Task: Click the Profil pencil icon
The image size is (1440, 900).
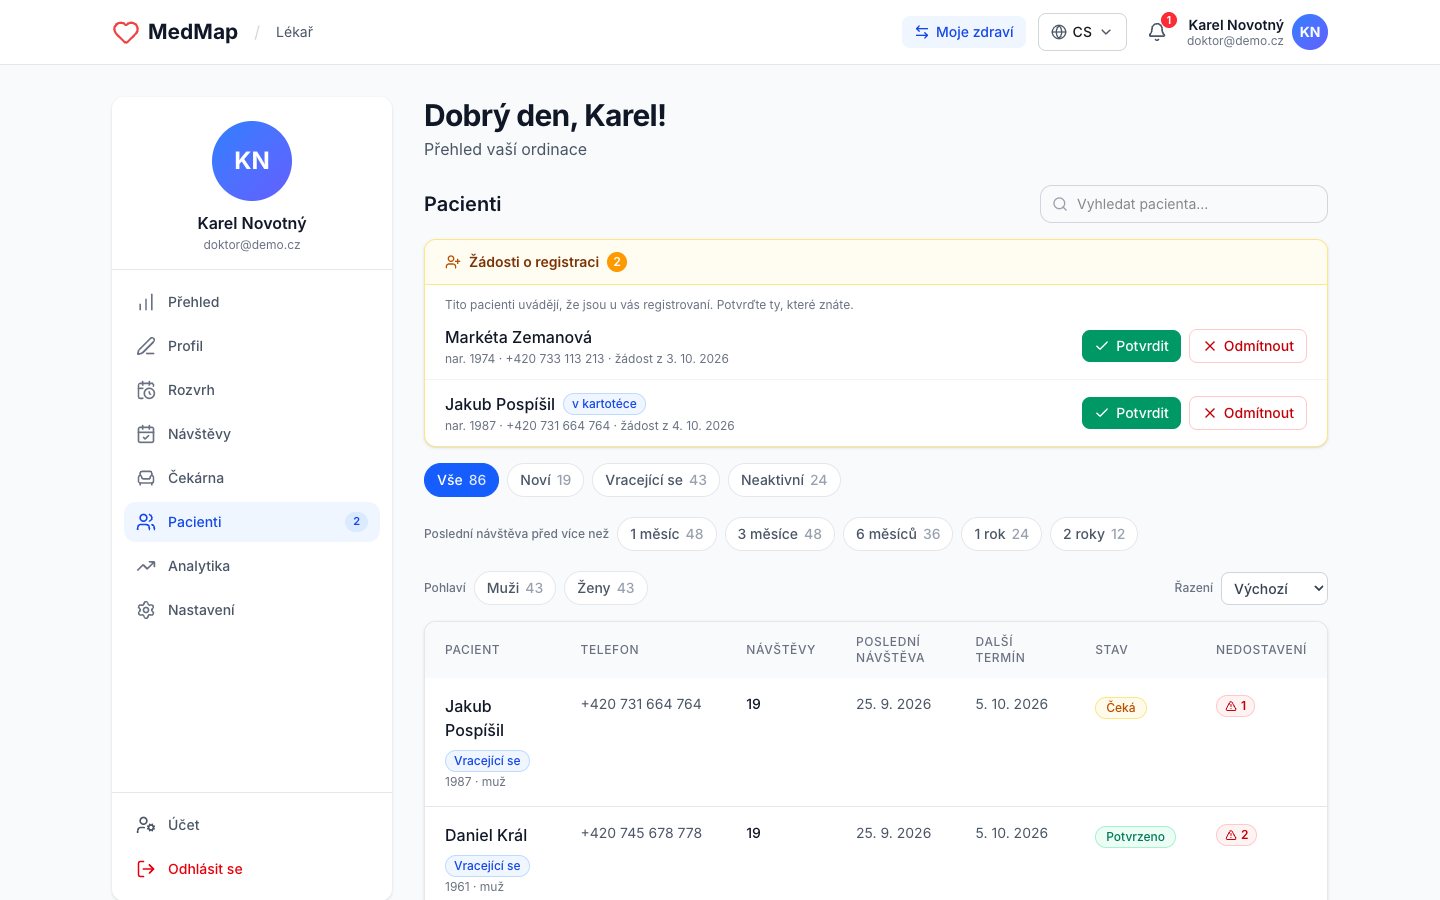Action: point(146,346)
